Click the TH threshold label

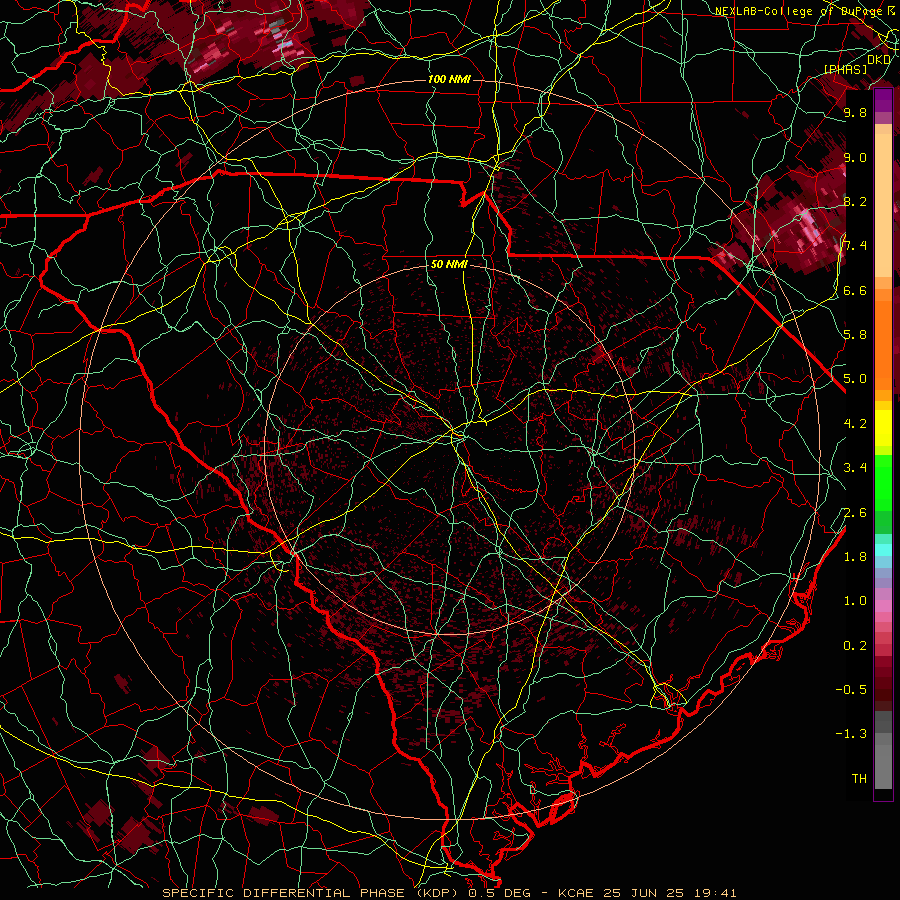pos(859,778)
